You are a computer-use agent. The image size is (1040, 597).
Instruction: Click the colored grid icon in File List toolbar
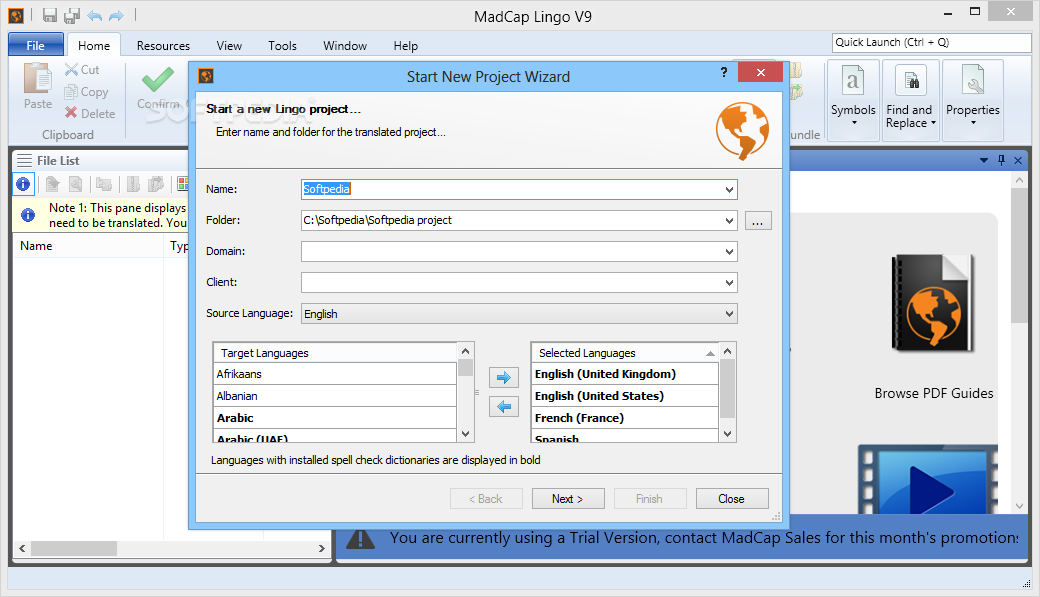(183, 184)
